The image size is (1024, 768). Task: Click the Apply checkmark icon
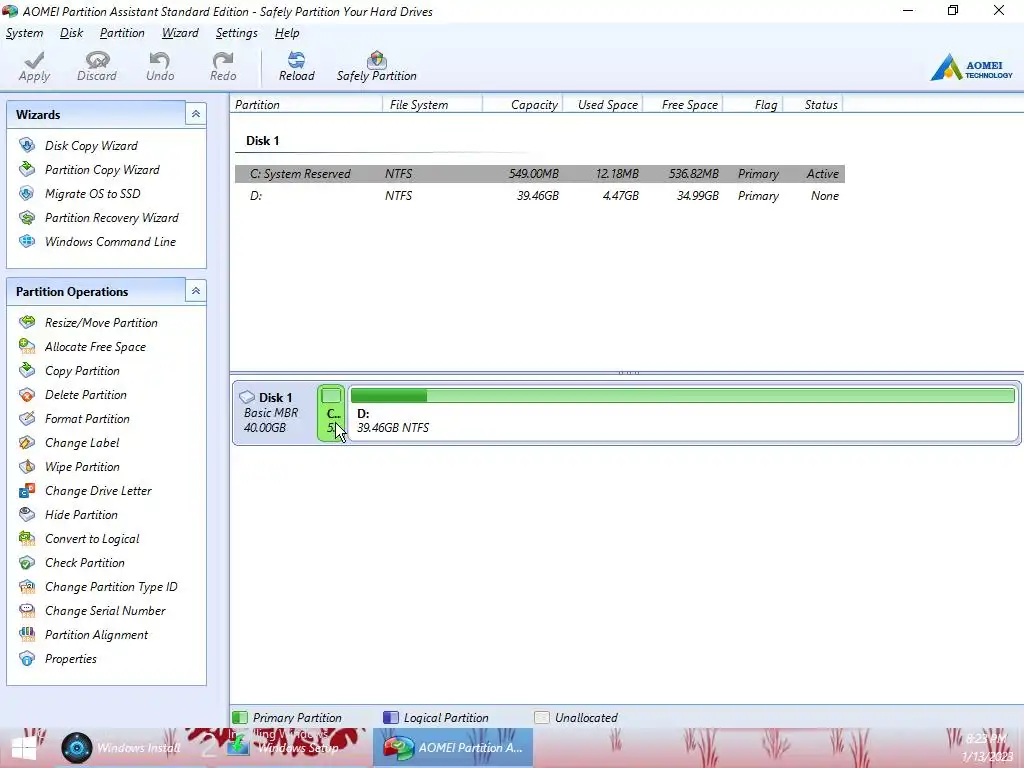34,60
